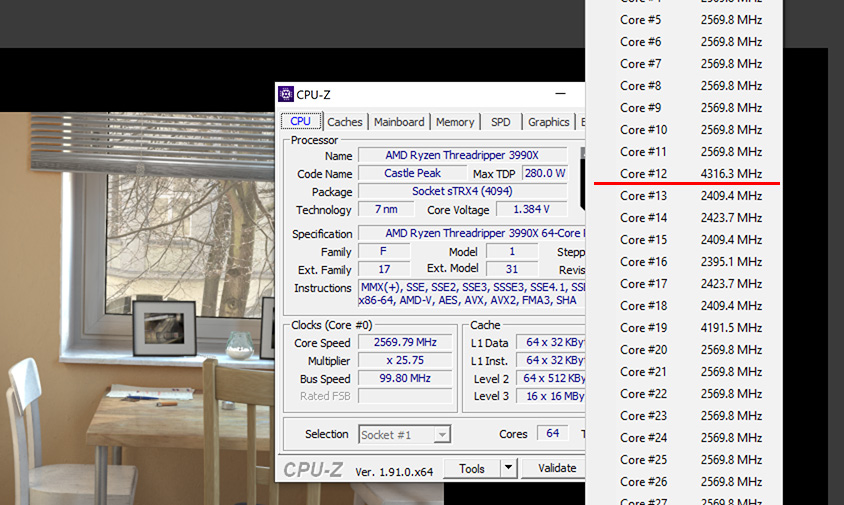
Task: Choose Core #15 entry
Action: click(684, 240)
